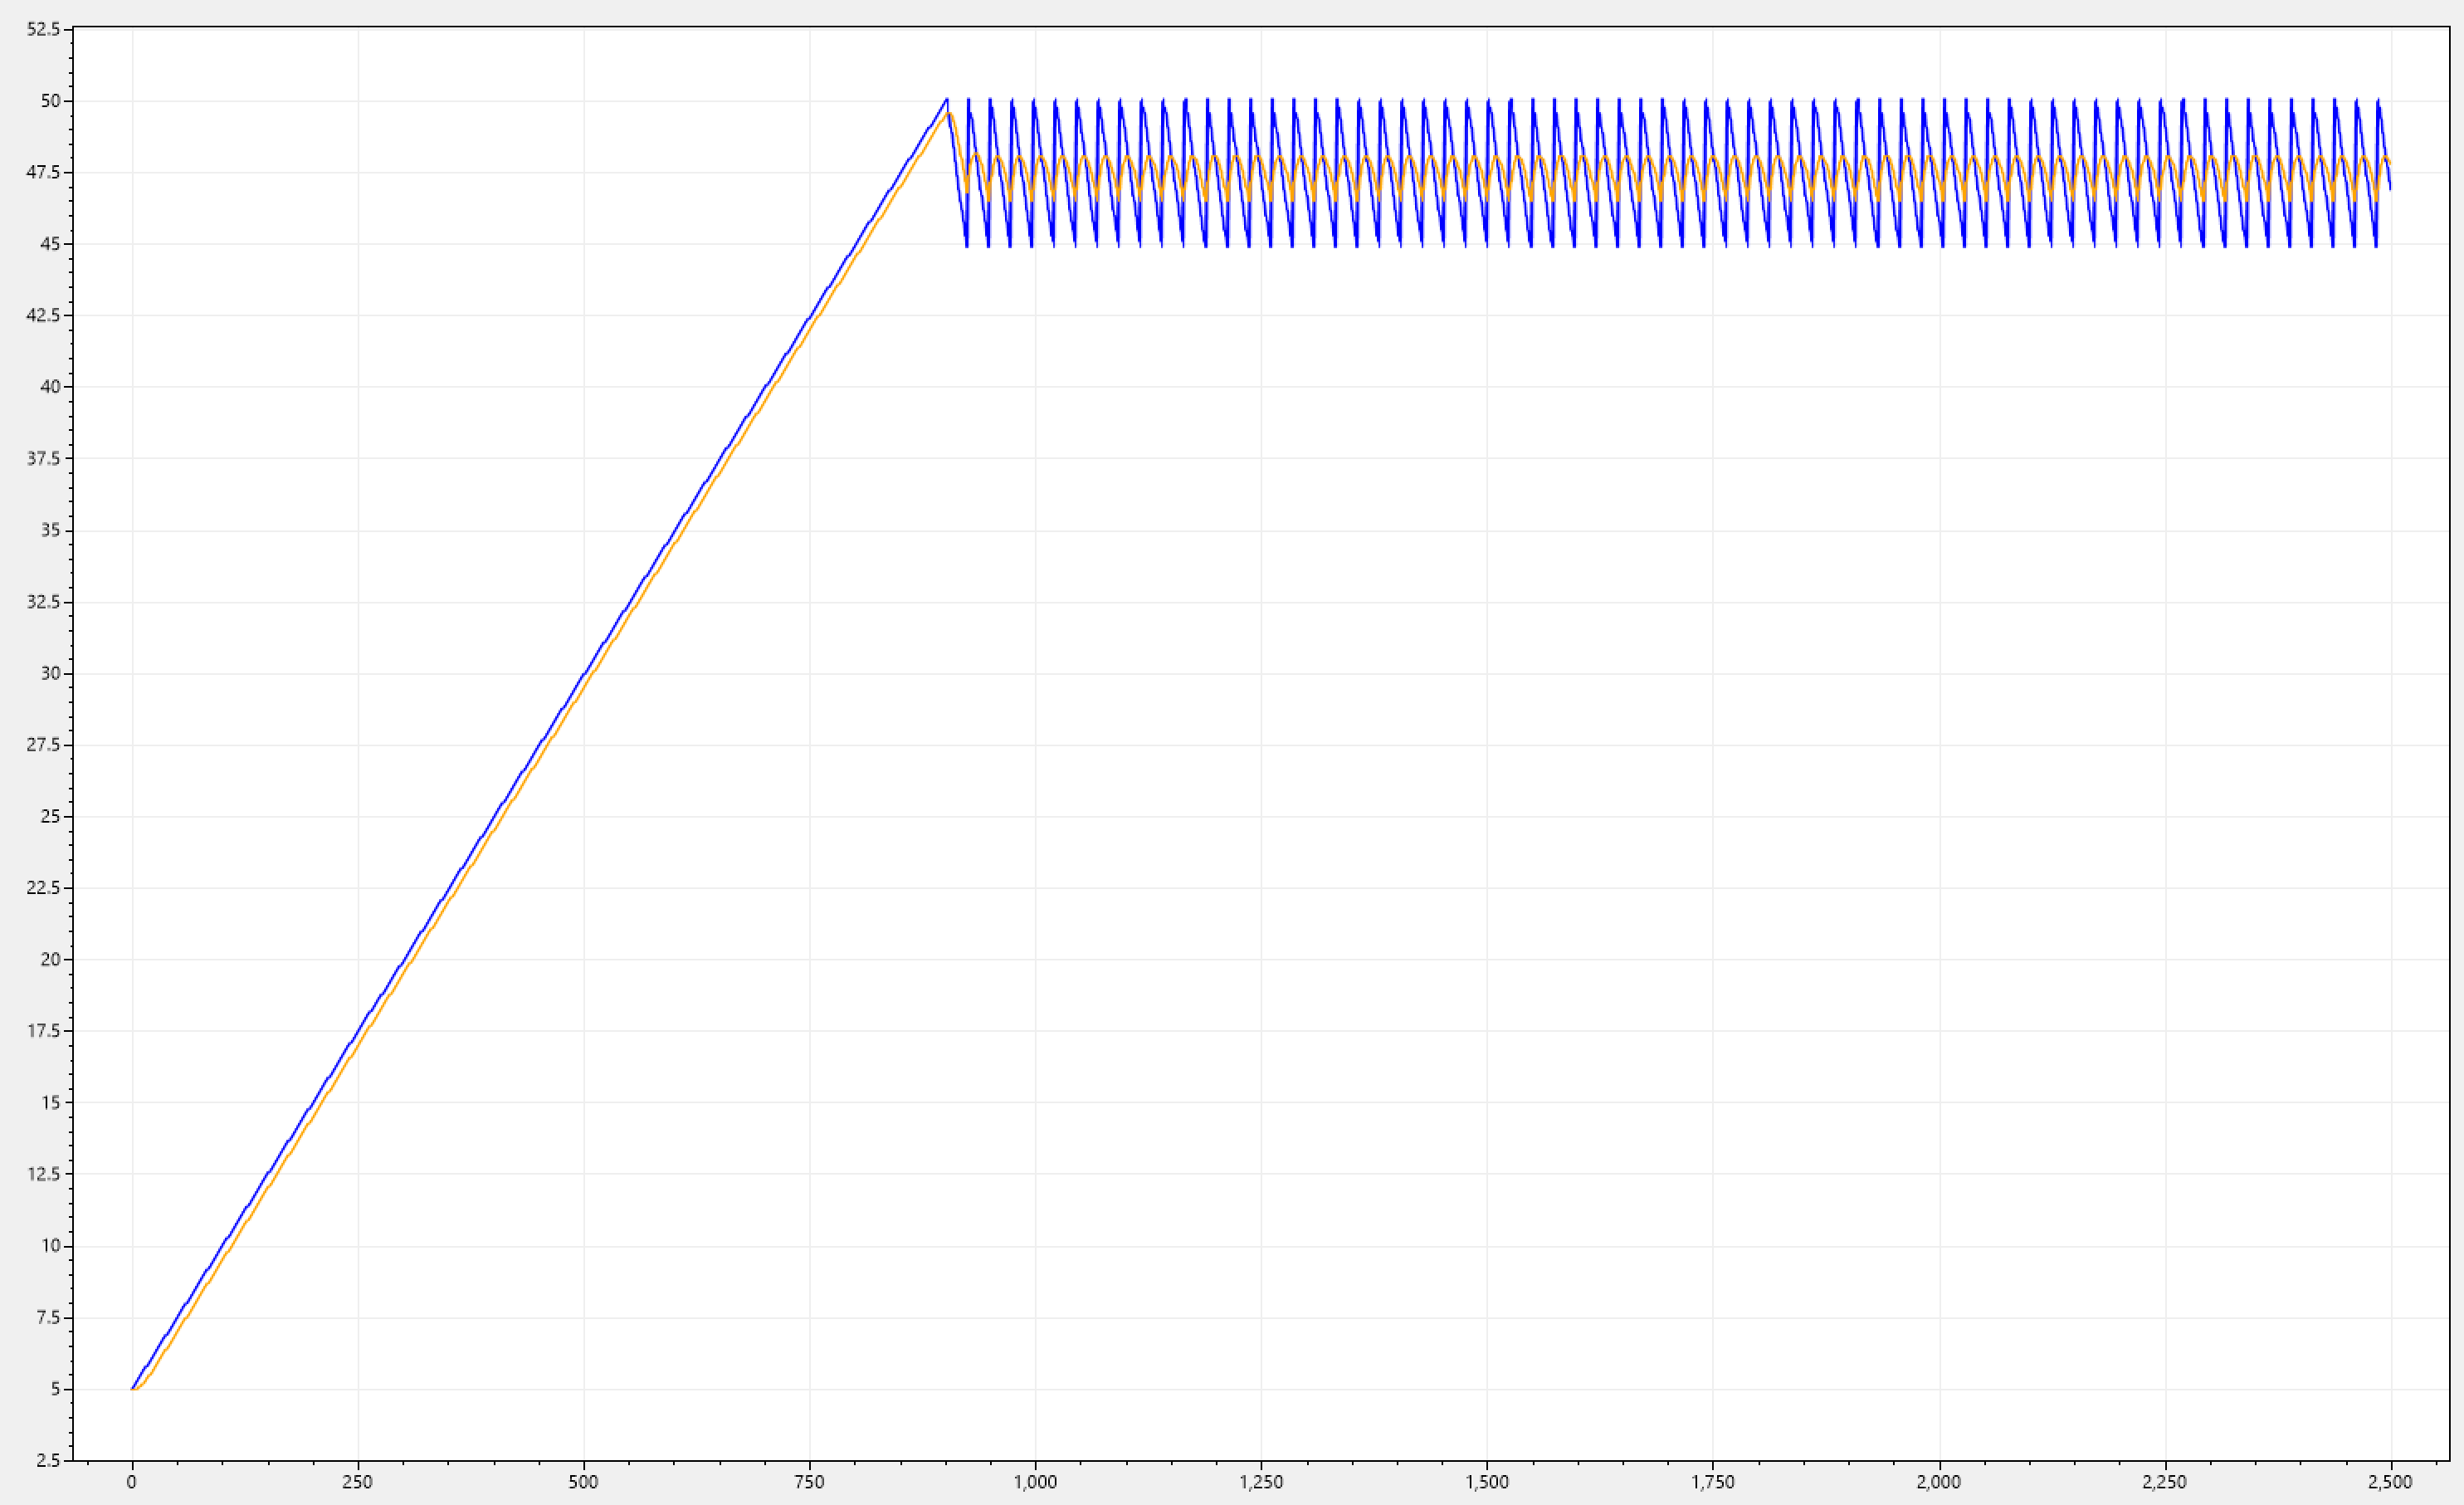Click the x-axis label 1,000
The image size is (2464, 1505).
tap(1035, 1482)
